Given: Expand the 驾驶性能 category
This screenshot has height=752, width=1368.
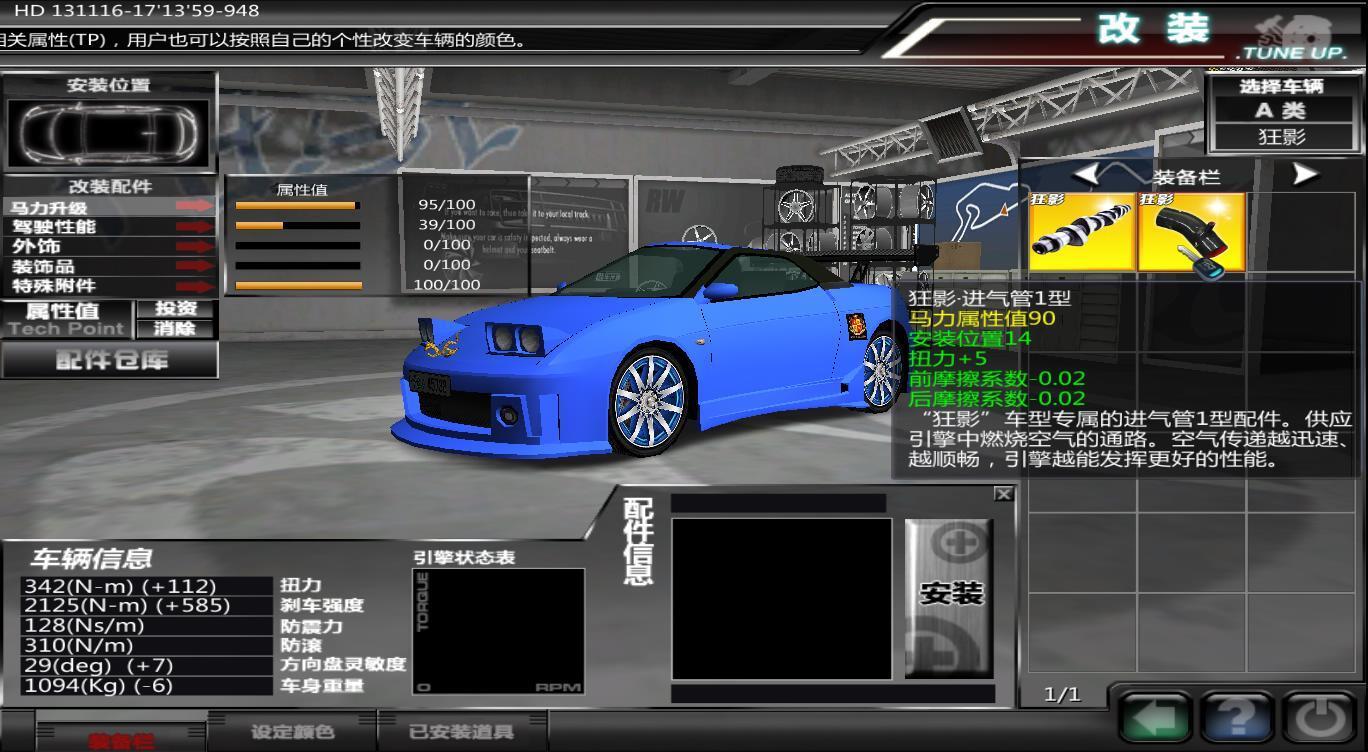Looking at the screenshot, I should pyautogui.click(x=110, y=227).
